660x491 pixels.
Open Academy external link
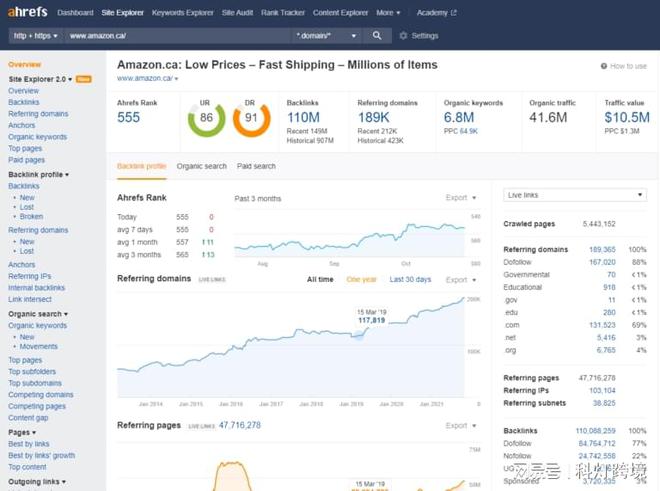(436, 13)
